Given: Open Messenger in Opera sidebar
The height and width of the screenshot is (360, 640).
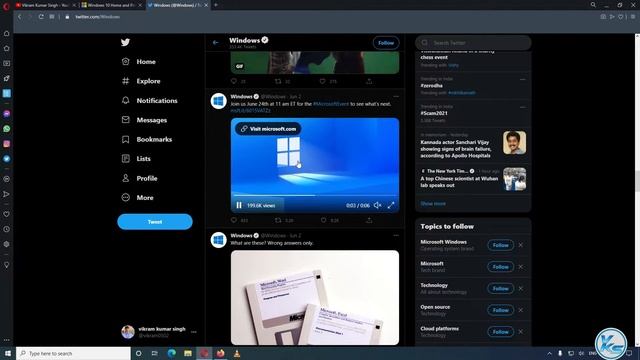Looking at the screenshot, I should [7, 114].
